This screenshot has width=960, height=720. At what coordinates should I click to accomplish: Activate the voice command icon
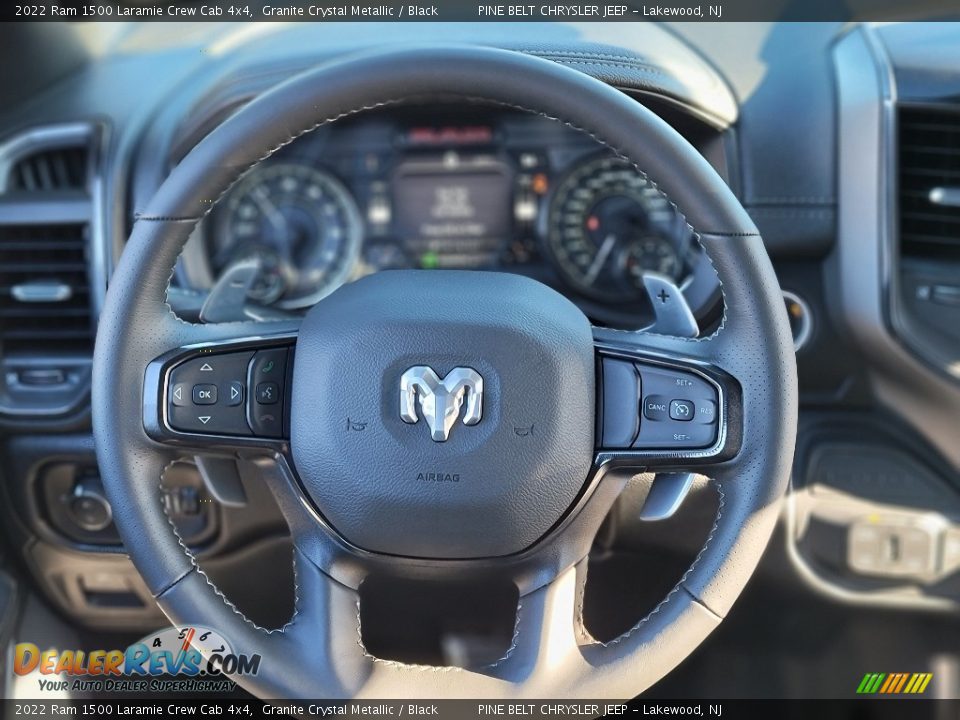point(268,393)
